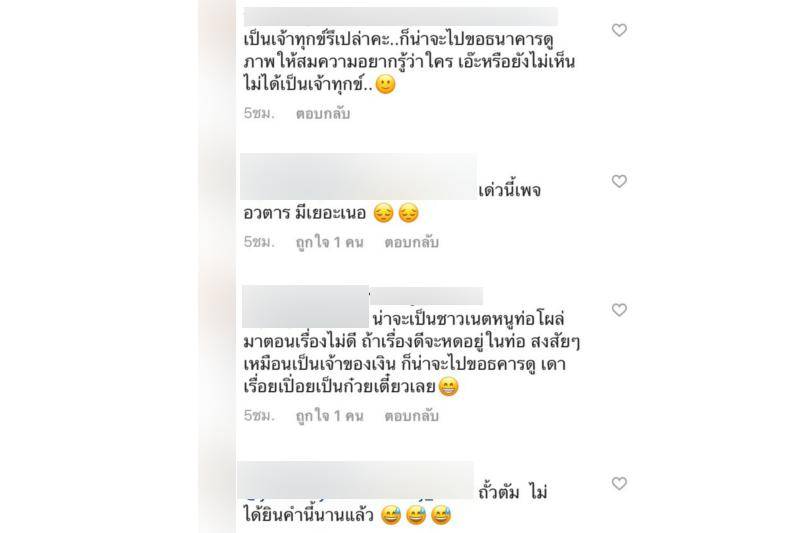Open the blurred username before เดี๋ยวนี้เพจ
Screen dimensions: 800x533
358,176
